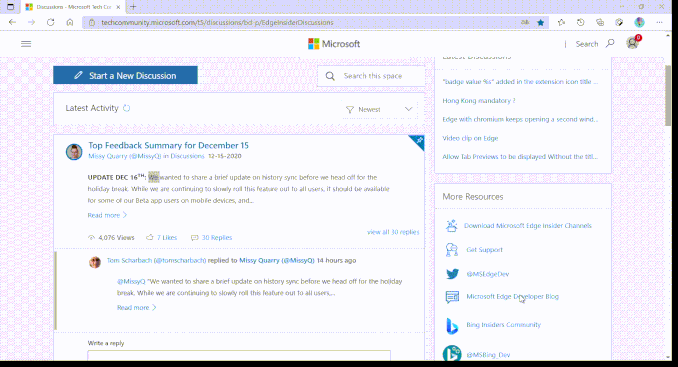This screenshot has width=678, height=367.
Task: Open Top Feedback Summary for December 15
Action: point(168,145)
